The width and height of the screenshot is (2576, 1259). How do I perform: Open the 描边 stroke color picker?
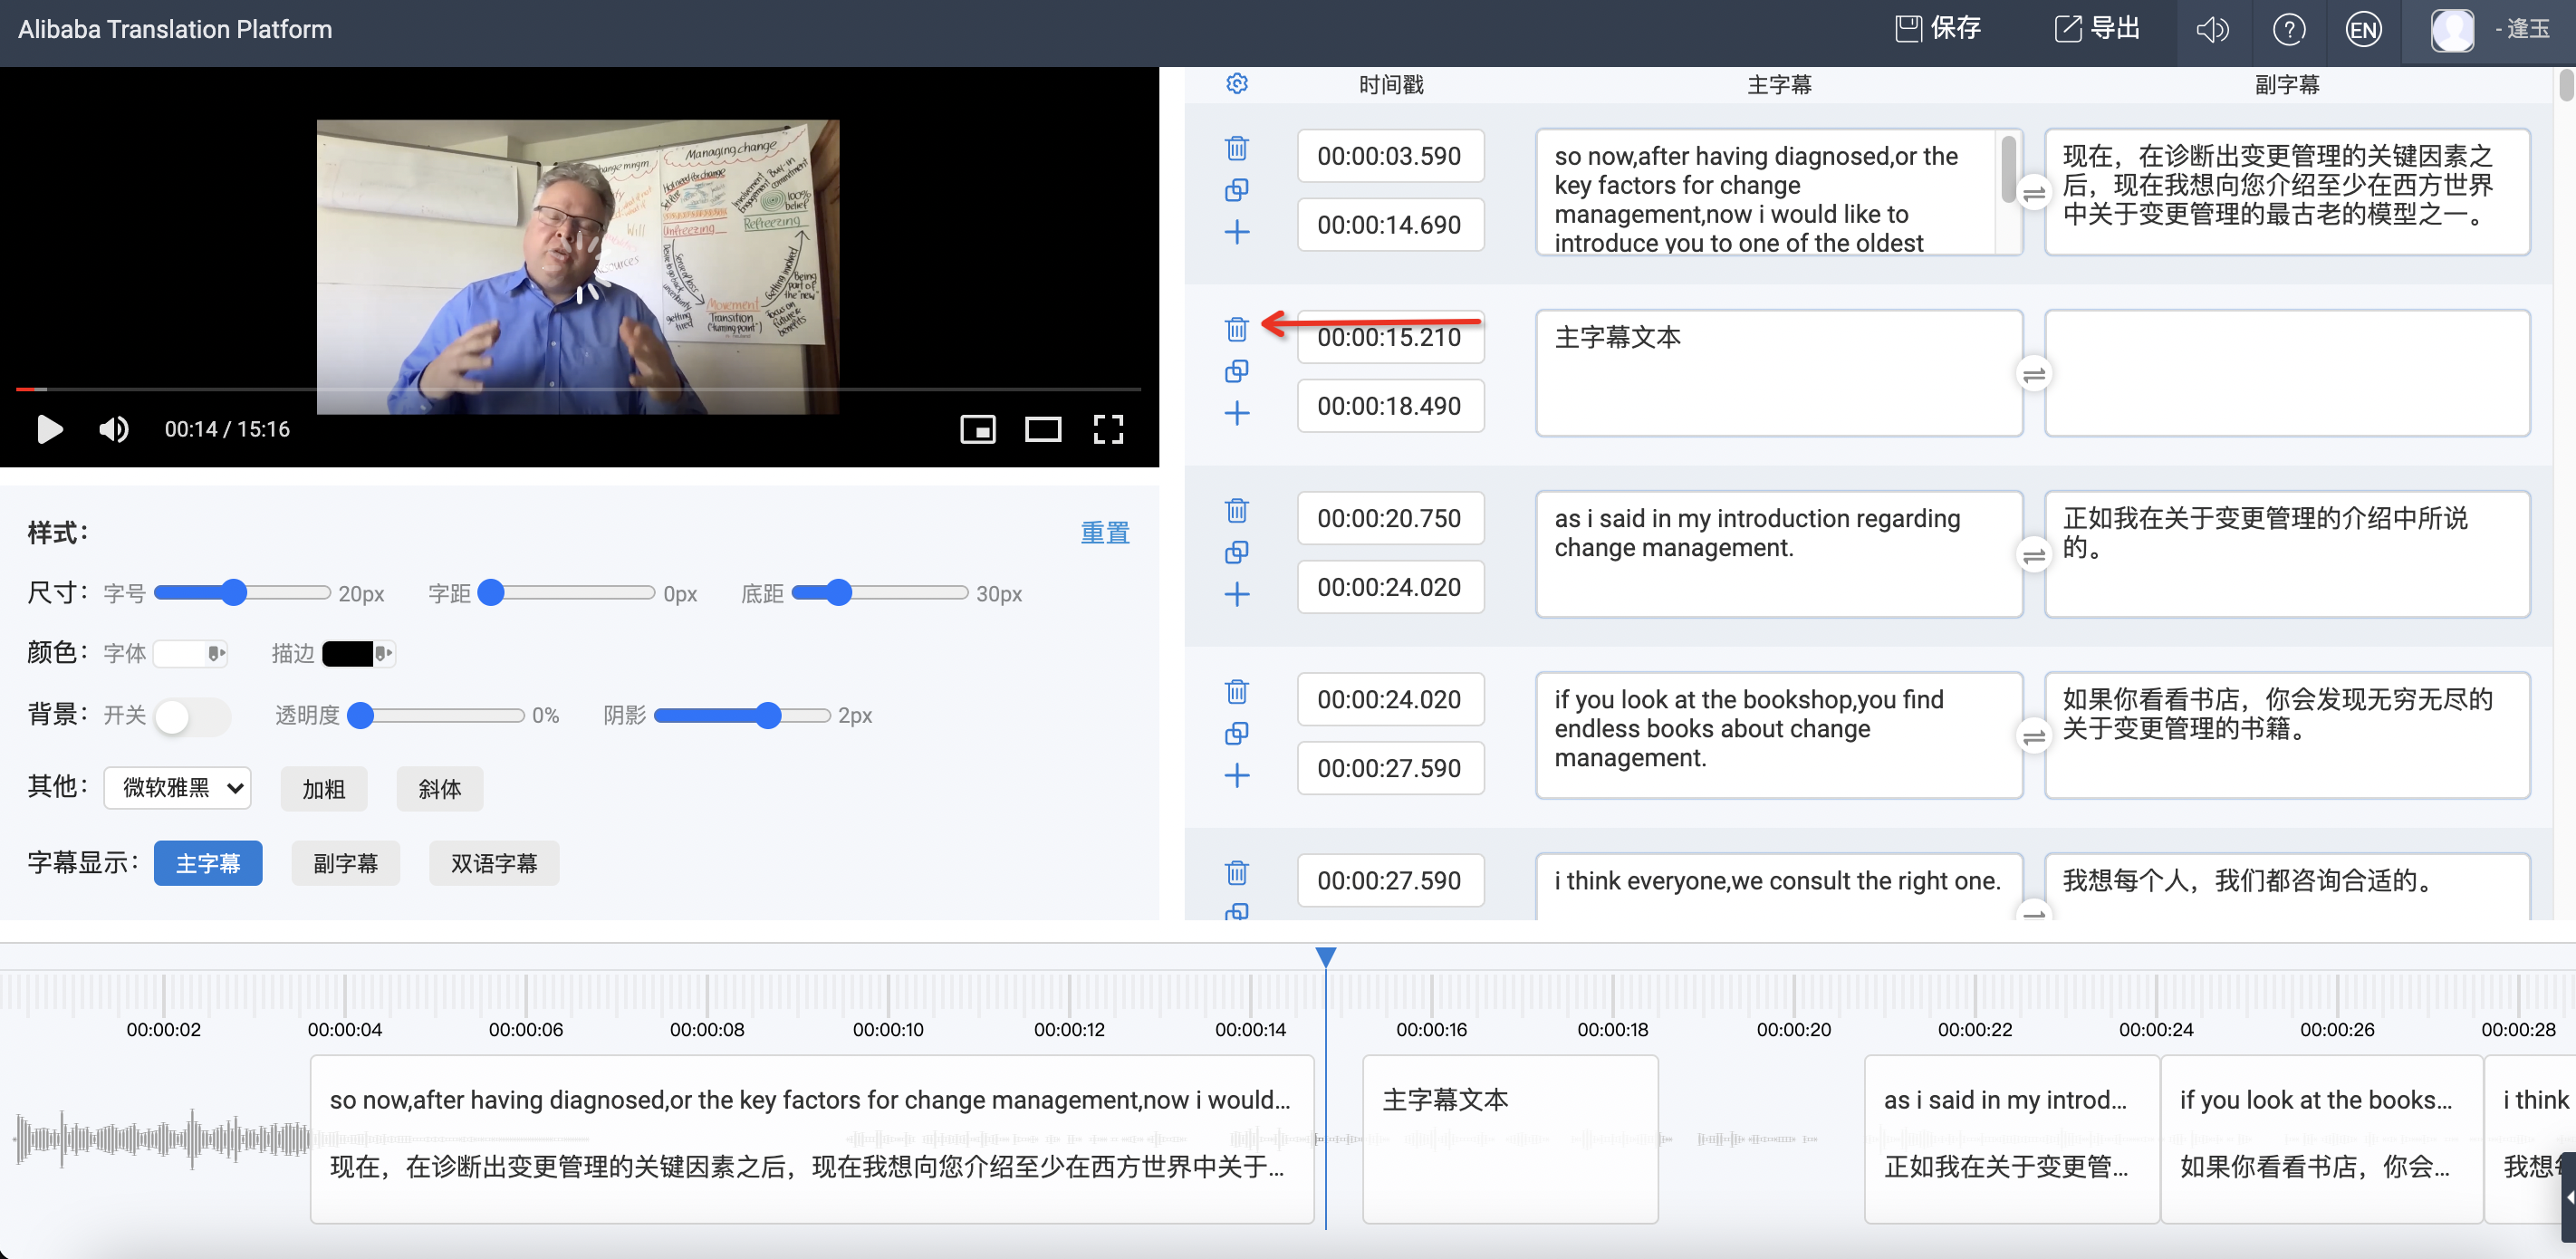point(358,654)
